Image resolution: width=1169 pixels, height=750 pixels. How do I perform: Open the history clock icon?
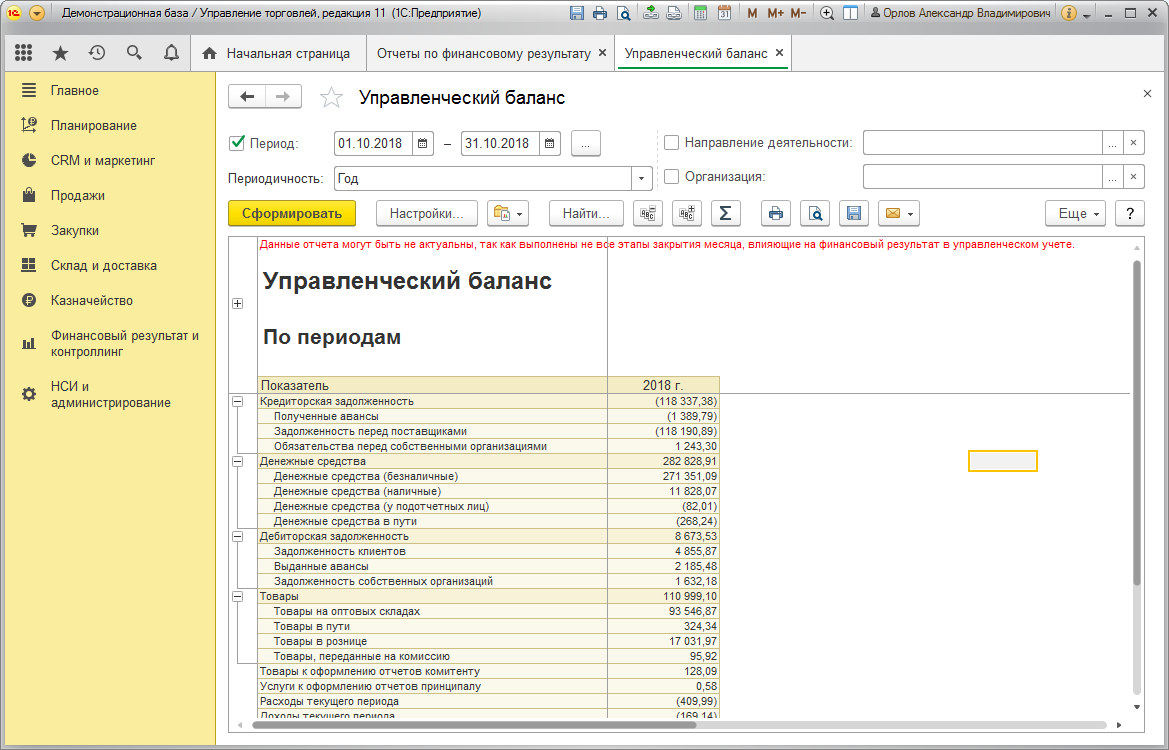coord(97,53)
